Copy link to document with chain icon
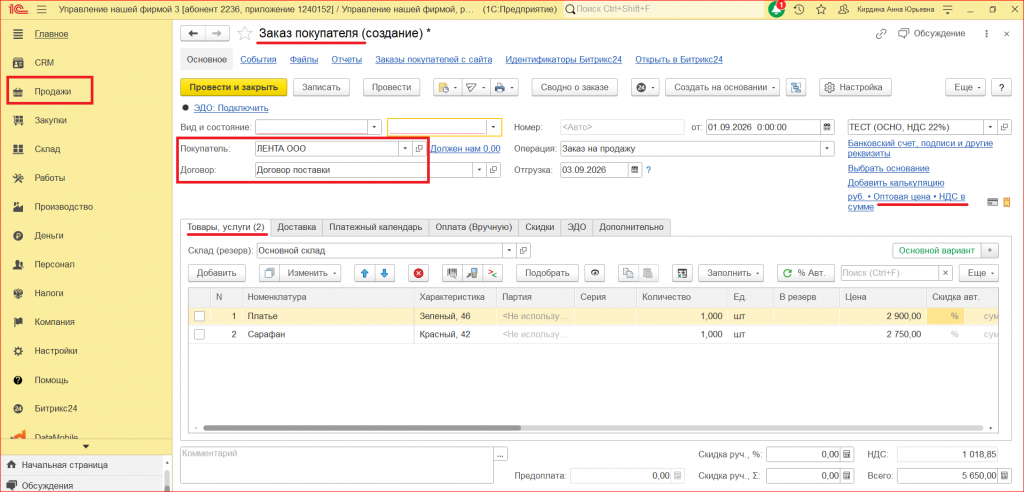The image size is (1024, 492). tap(881, 33)
